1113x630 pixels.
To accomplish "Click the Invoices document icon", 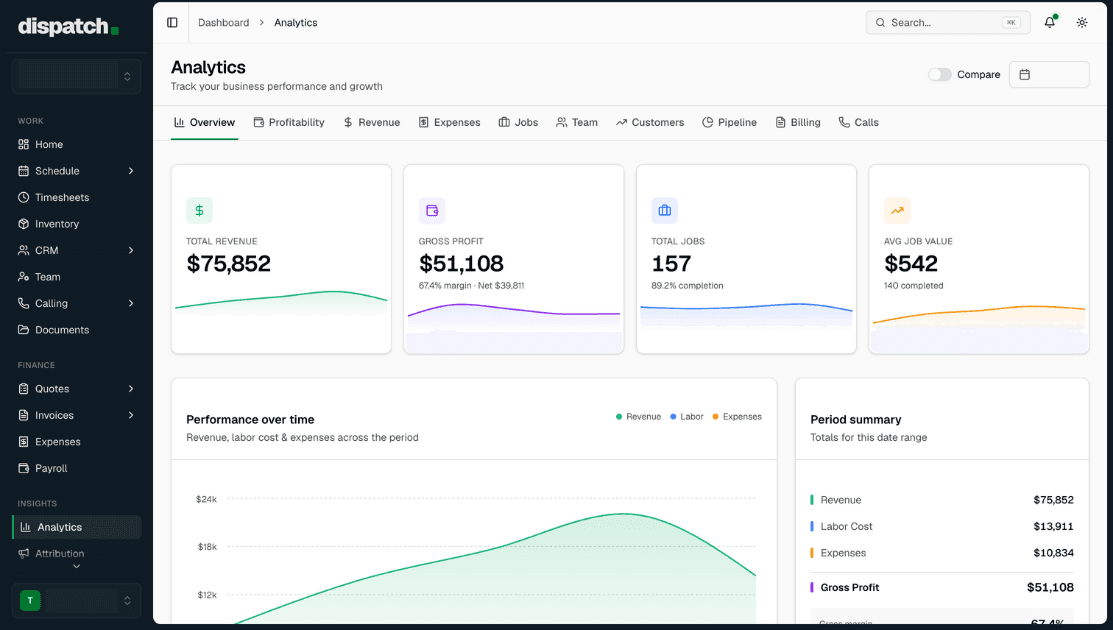I will 23,415.
